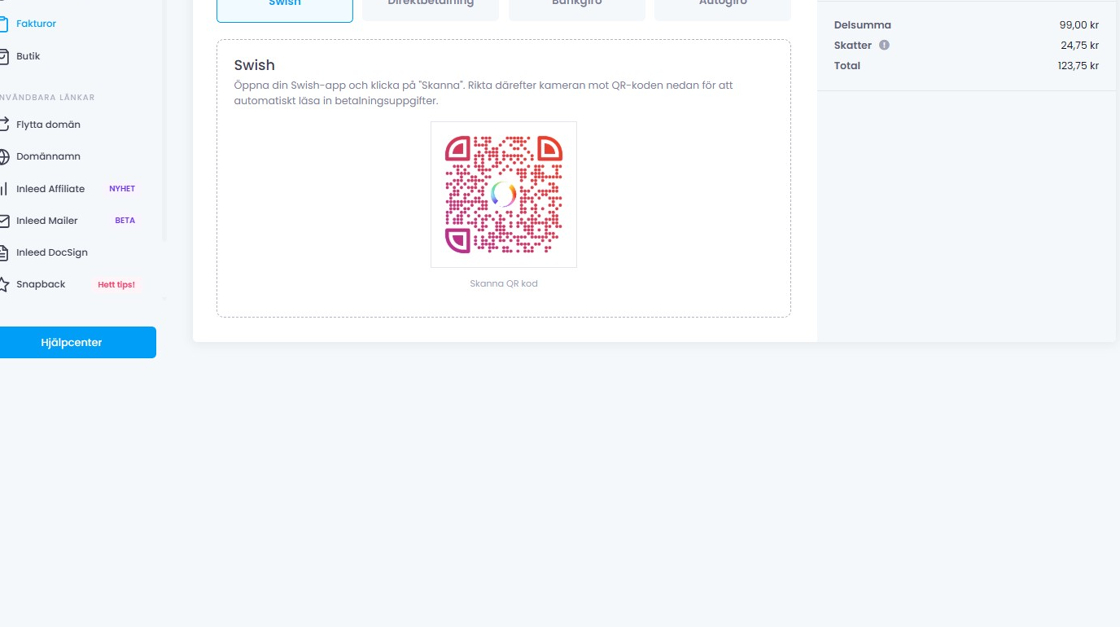1120x627 pixels.
Task: Click the Snapback star icon
Action: point(4,285)
